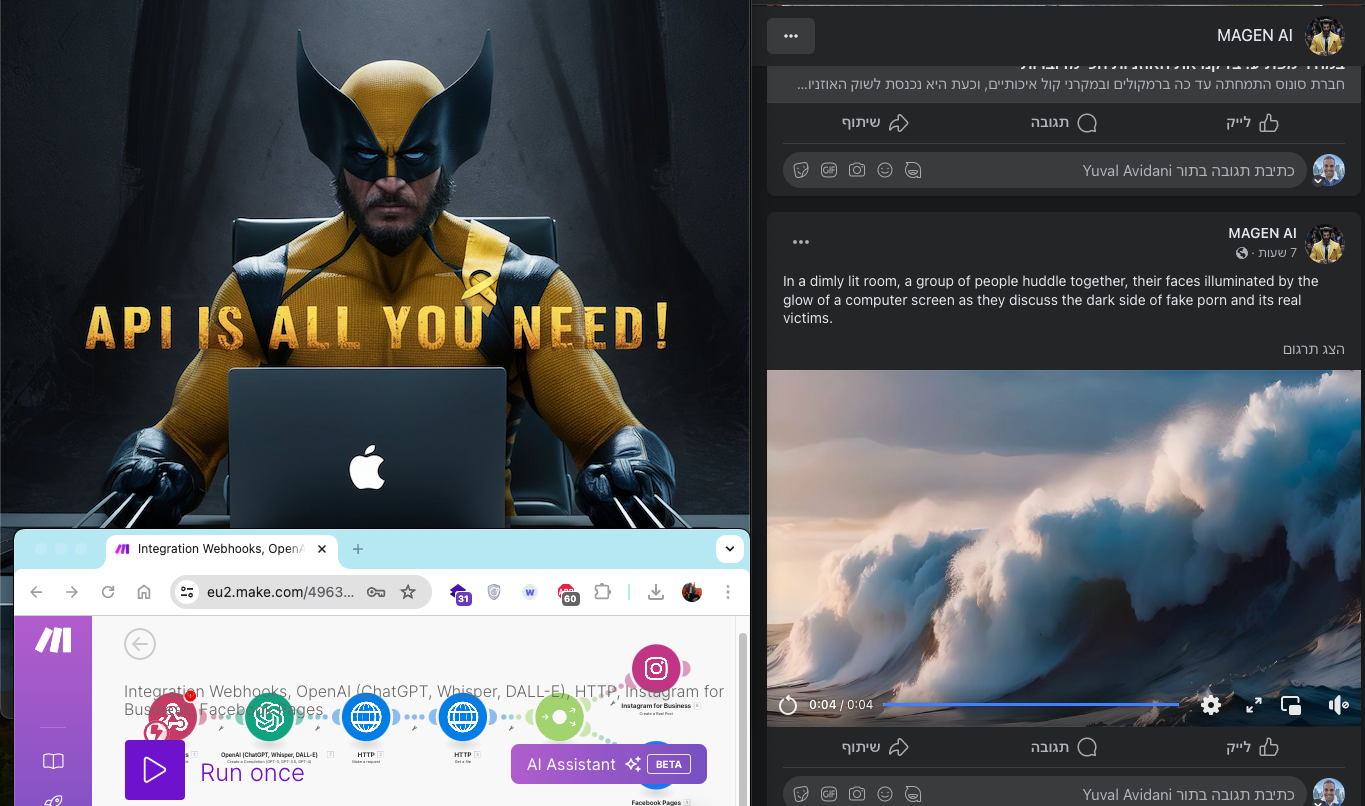The image size is (1365, 806).
Task: Click the shield extension icon in Chrome
Action: coord(494,592)
